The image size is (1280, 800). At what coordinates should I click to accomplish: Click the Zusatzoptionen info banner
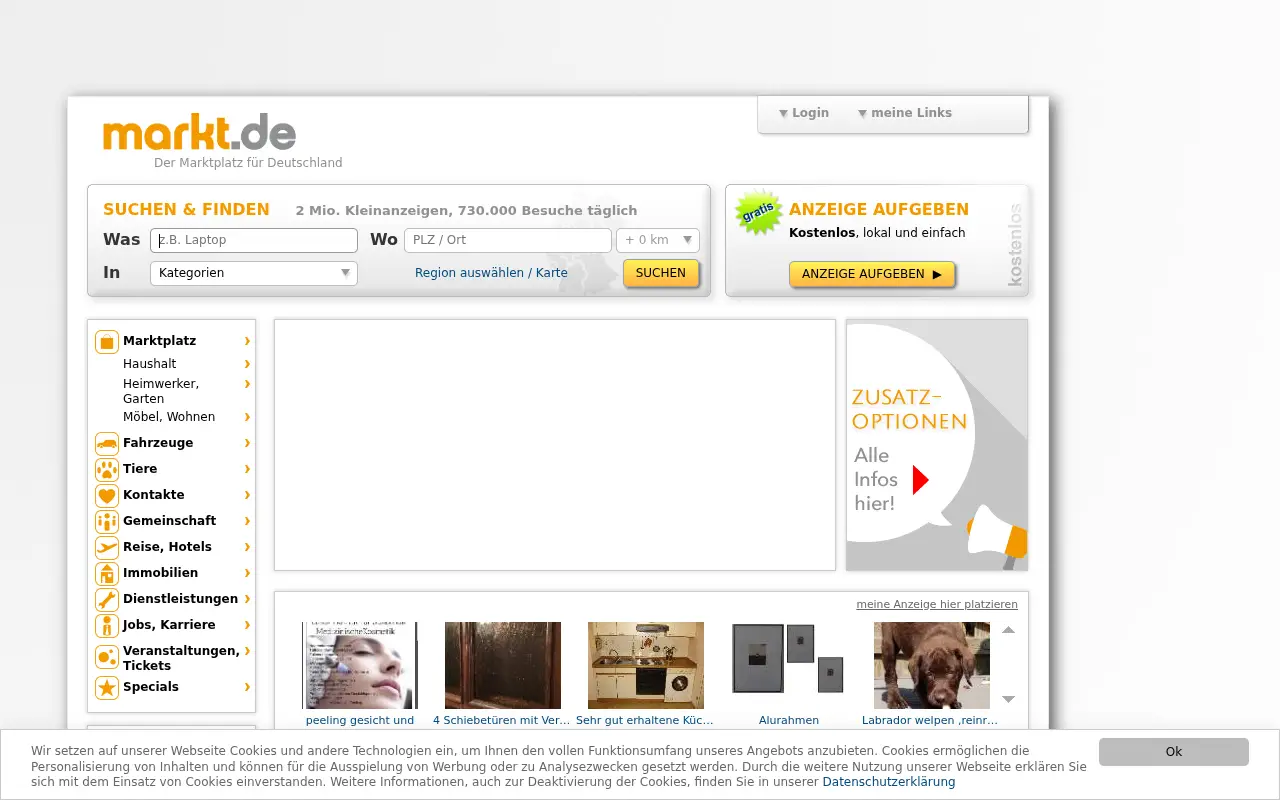point(937,445)
